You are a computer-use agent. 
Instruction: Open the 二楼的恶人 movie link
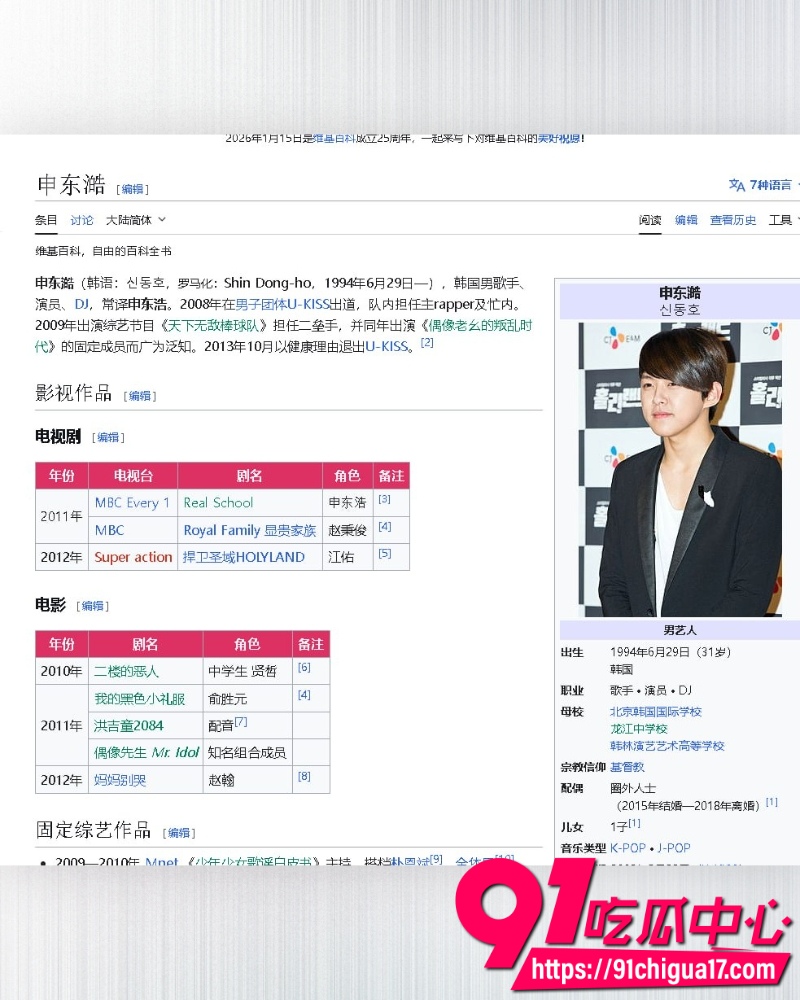(x=126, y=671)
